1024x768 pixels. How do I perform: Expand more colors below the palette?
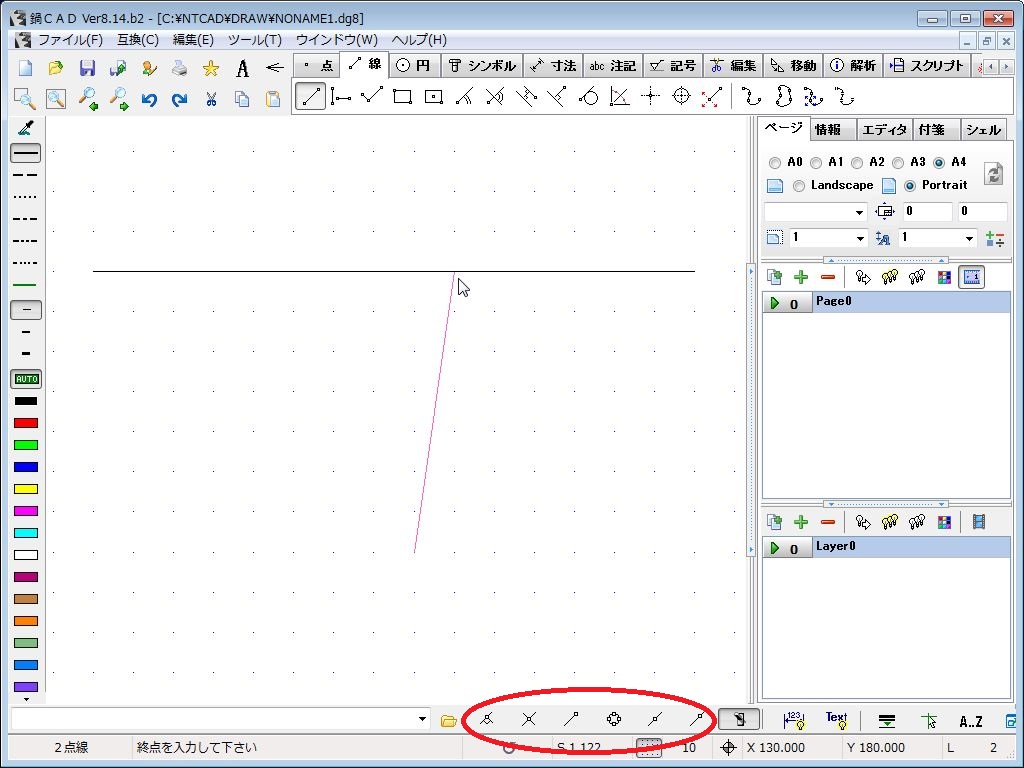pyautogui.click(x=26, y=699)
